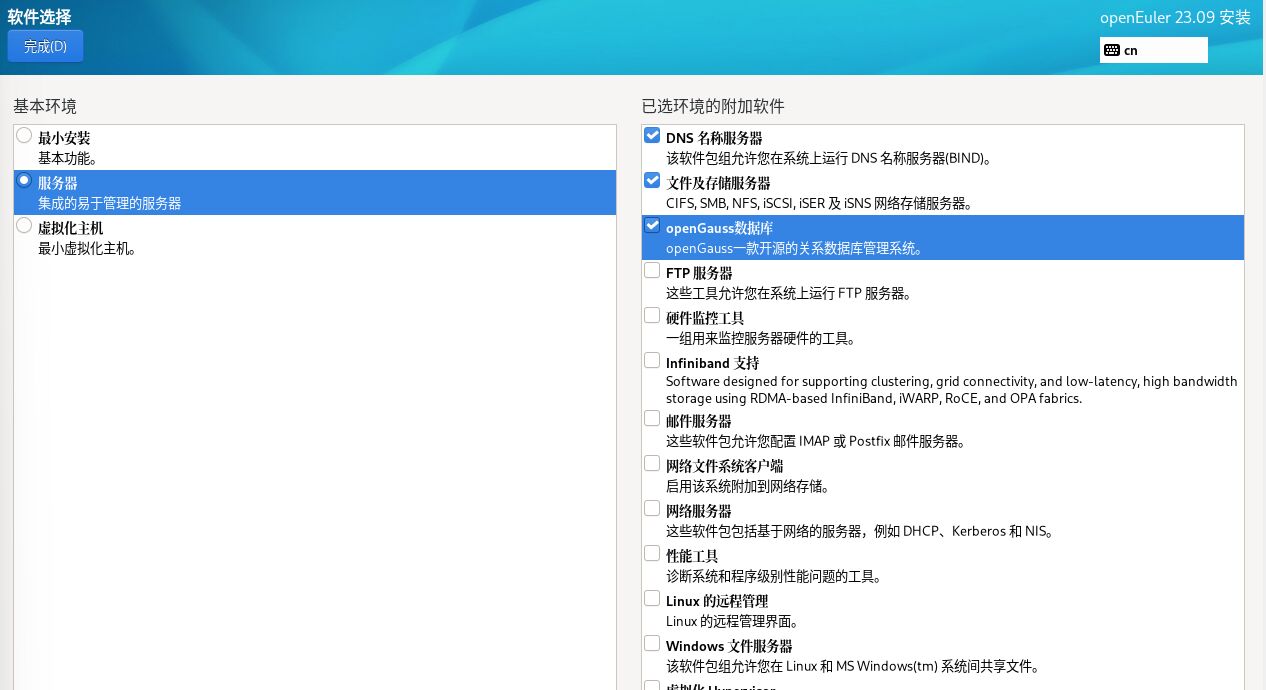Select the 服务器 environment radio button
Screen dimensions: 1266x690
pyautogui.click(x=24, y=181)
